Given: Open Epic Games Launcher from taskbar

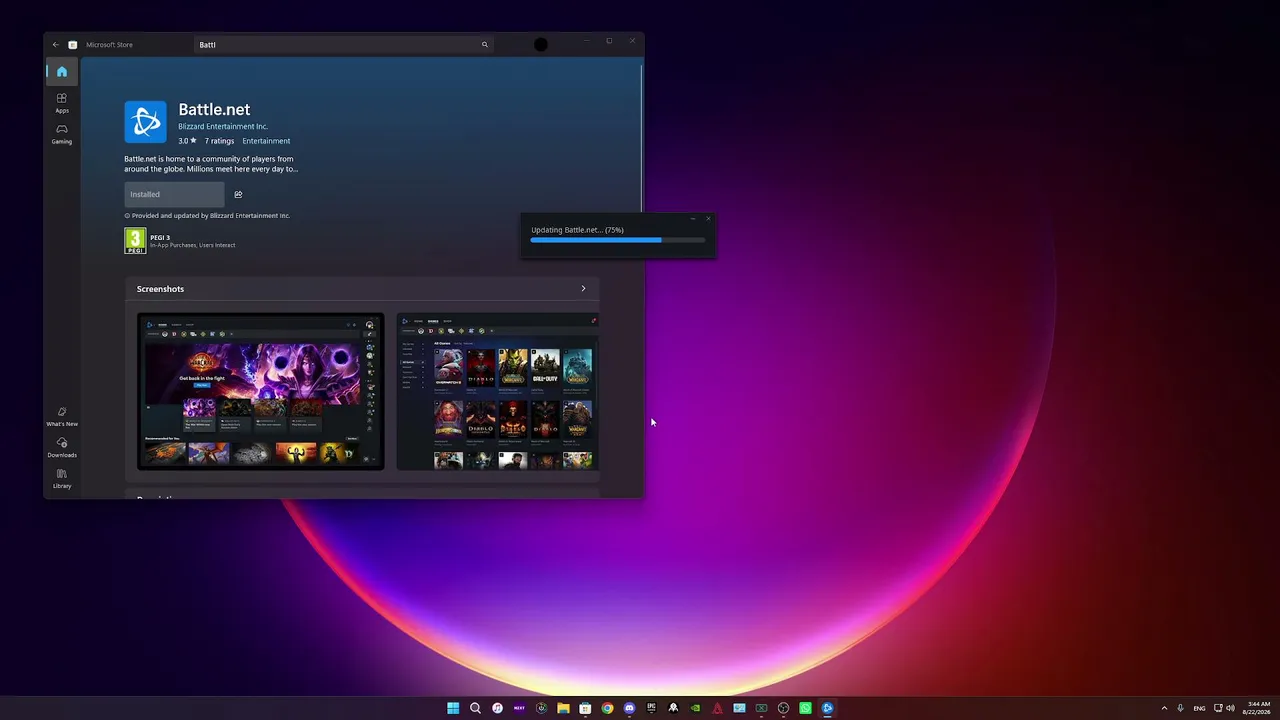Looking at the screenshot, I should [x=651, y=708].
